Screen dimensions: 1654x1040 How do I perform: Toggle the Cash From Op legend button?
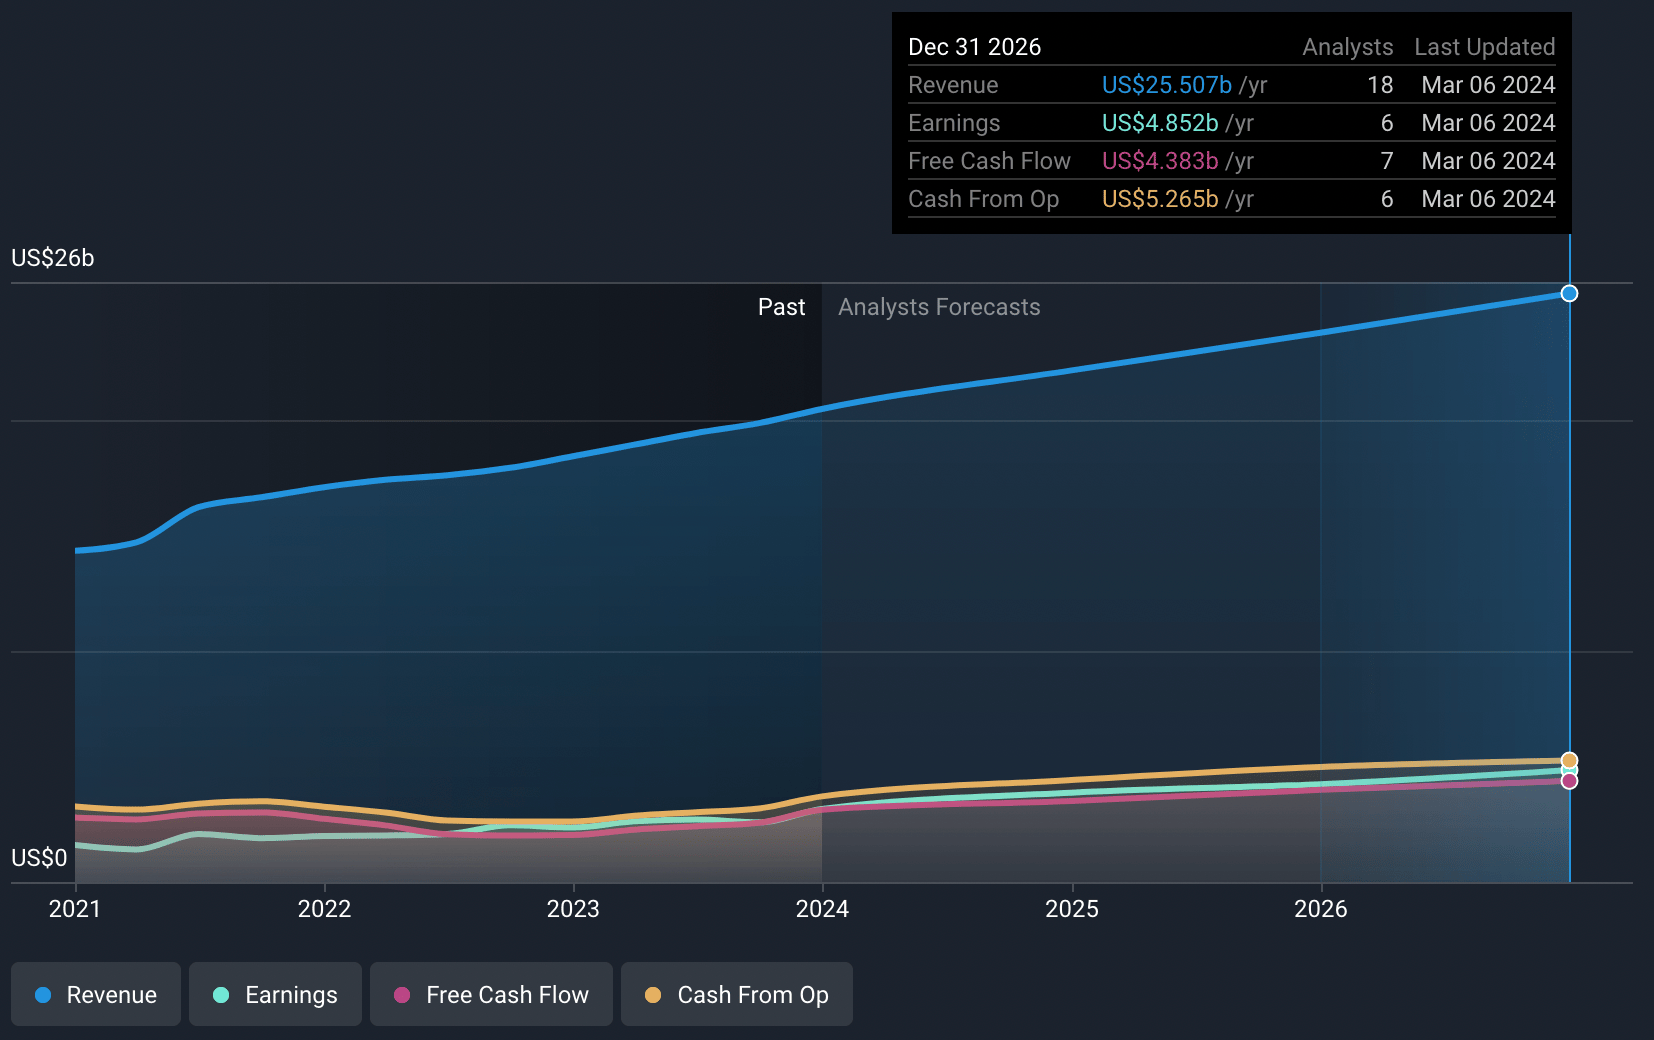pyautogui.click(x=737, y=994)
